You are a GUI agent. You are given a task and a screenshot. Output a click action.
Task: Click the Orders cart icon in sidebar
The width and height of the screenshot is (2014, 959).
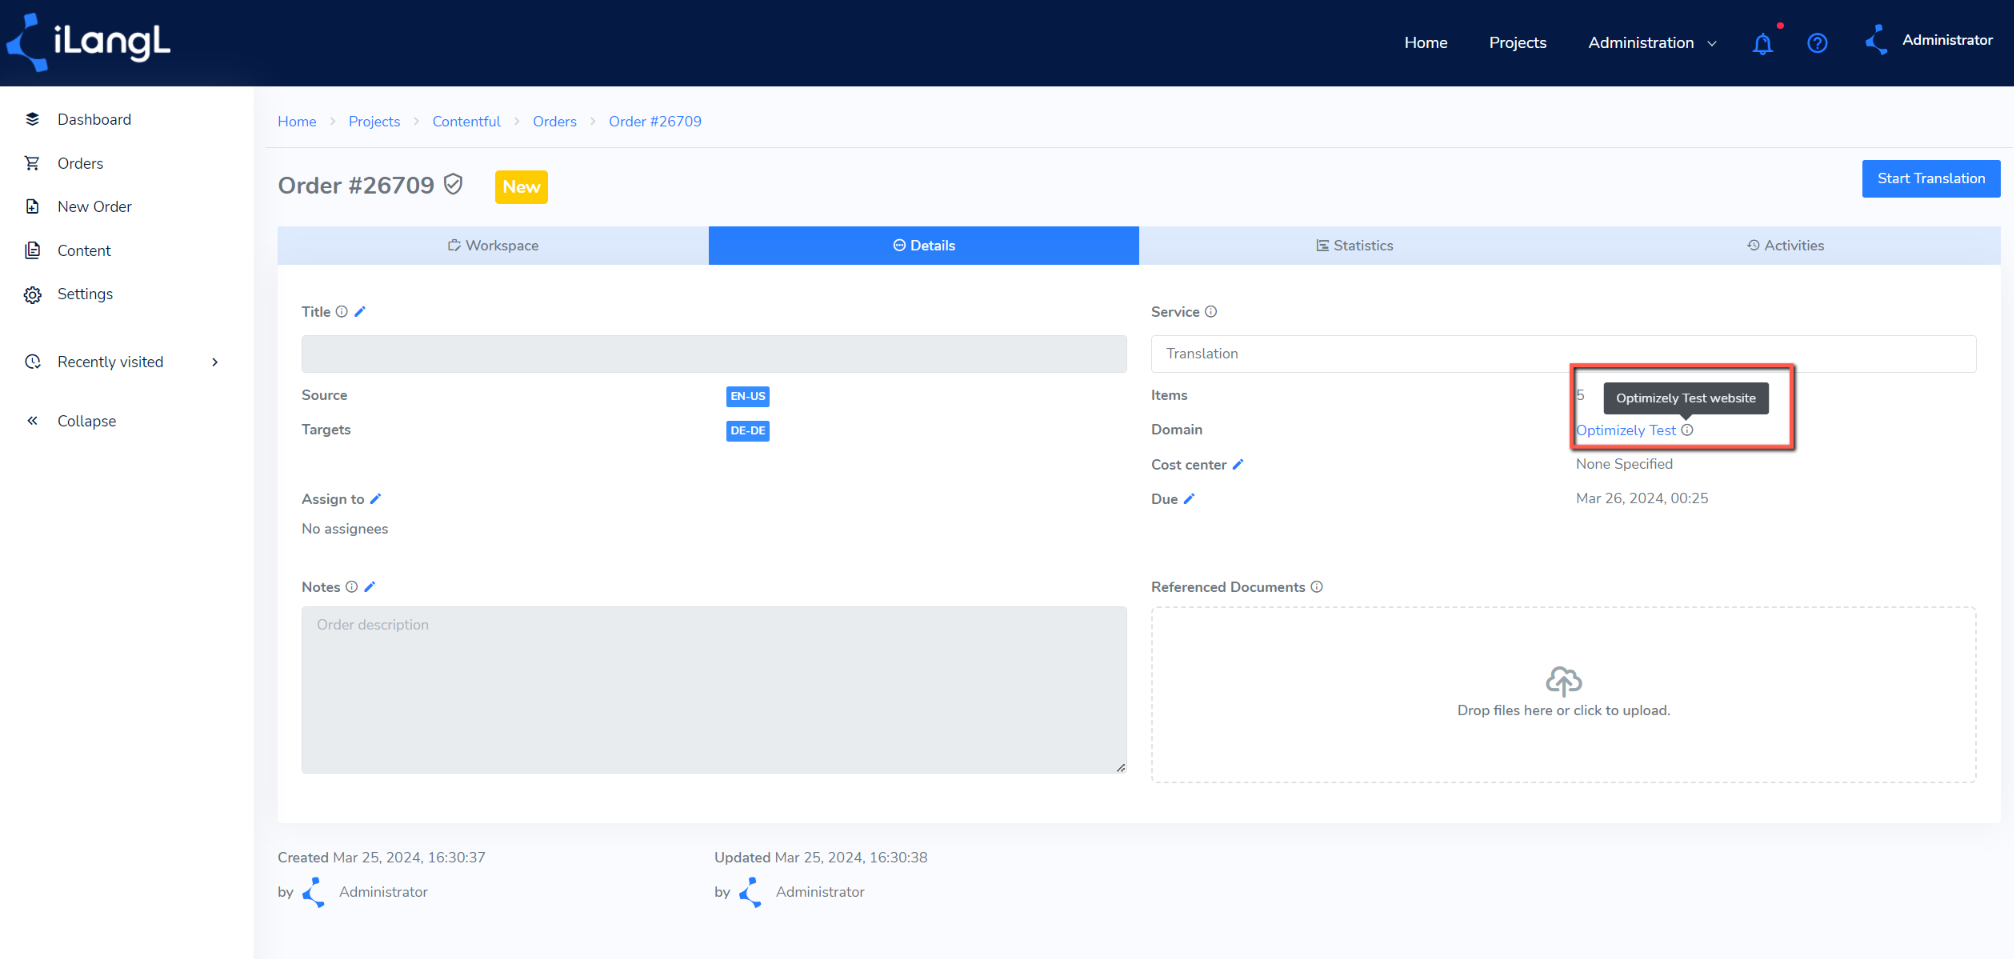click(x=32, y=163)
